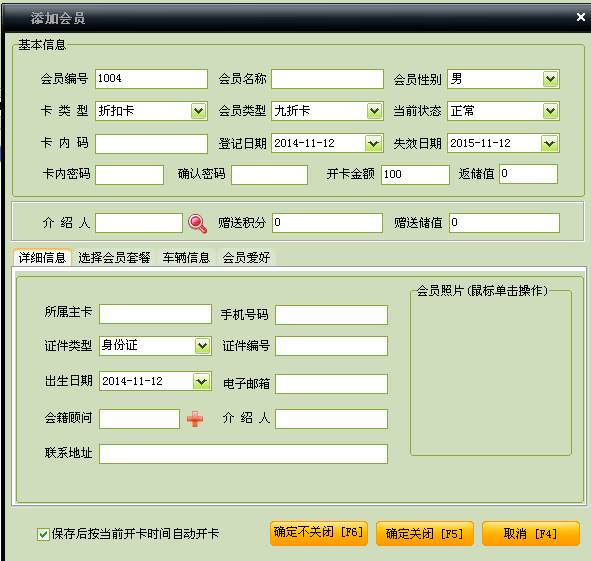Open the 登记日期 date picker arrow
This screenshot has height=561, width=591.
373,143
